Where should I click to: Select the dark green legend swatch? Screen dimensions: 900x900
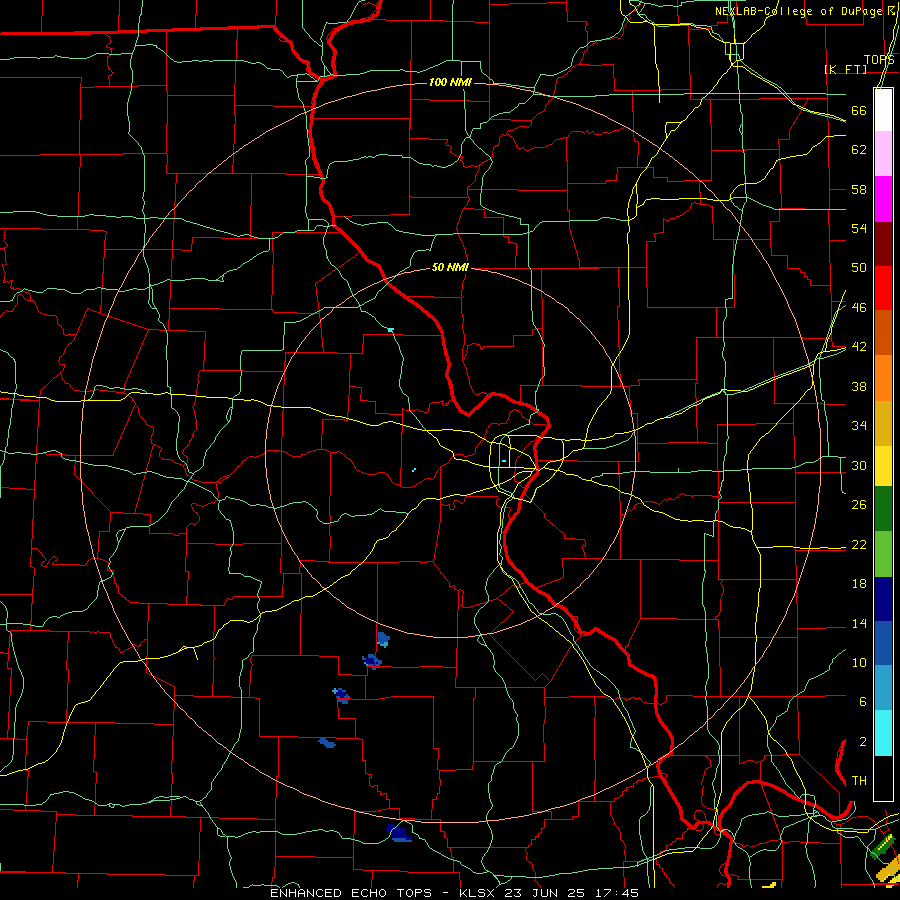click(x=883, y=509)
